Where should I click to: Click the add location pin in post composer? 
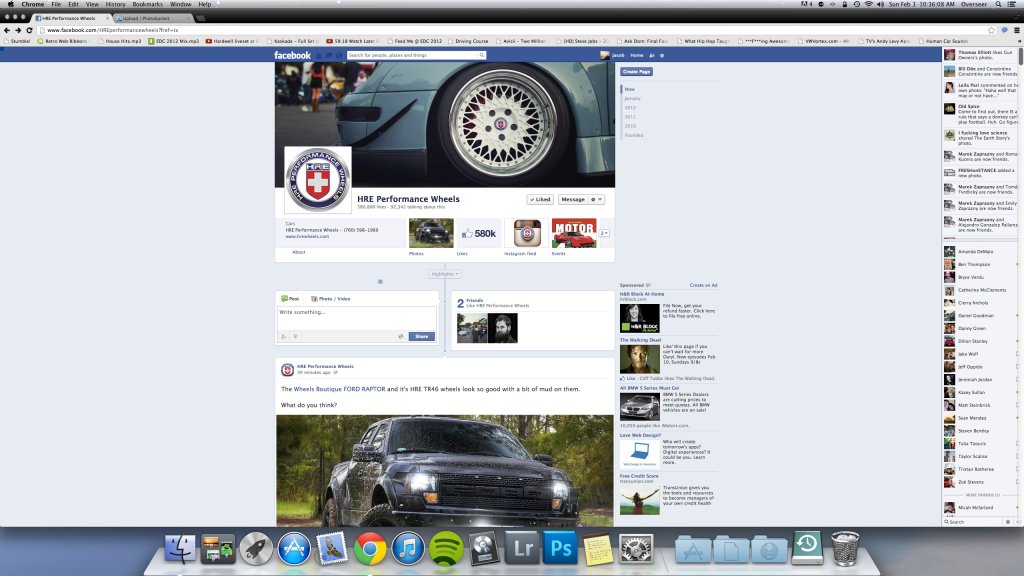[x=295, y=336]
